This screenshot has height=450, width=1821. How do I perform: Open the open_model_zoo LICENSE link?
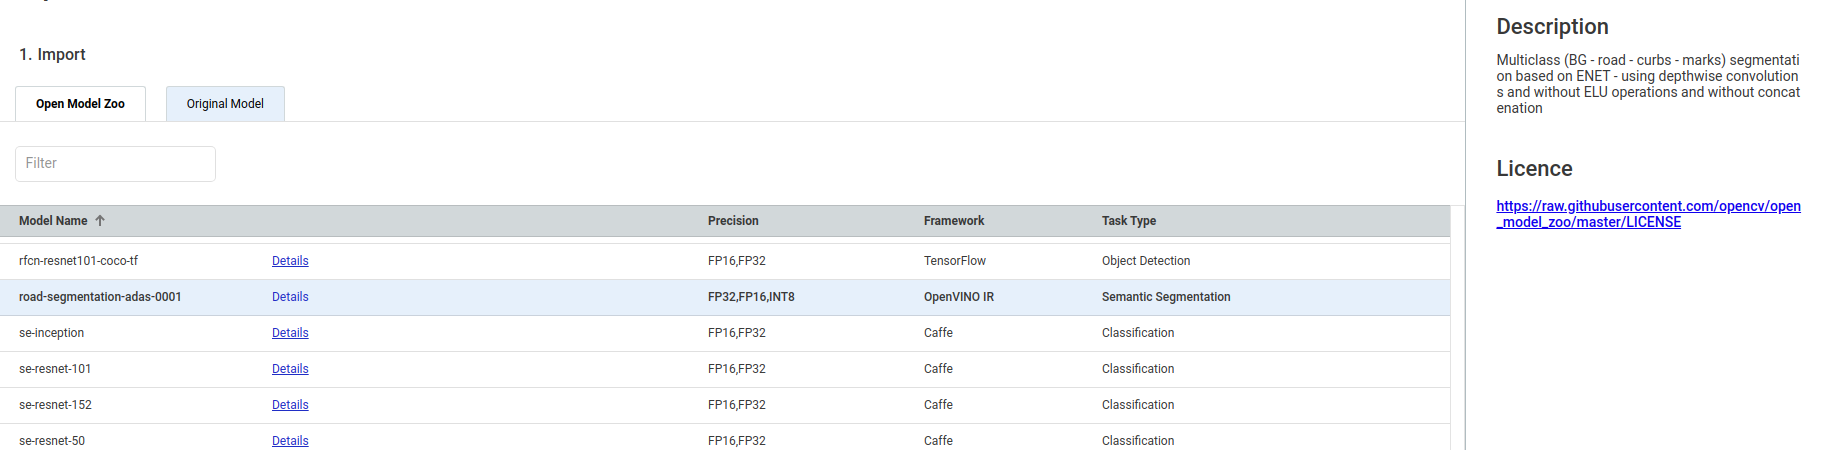pyautogui.click(x=1648, y=214)
